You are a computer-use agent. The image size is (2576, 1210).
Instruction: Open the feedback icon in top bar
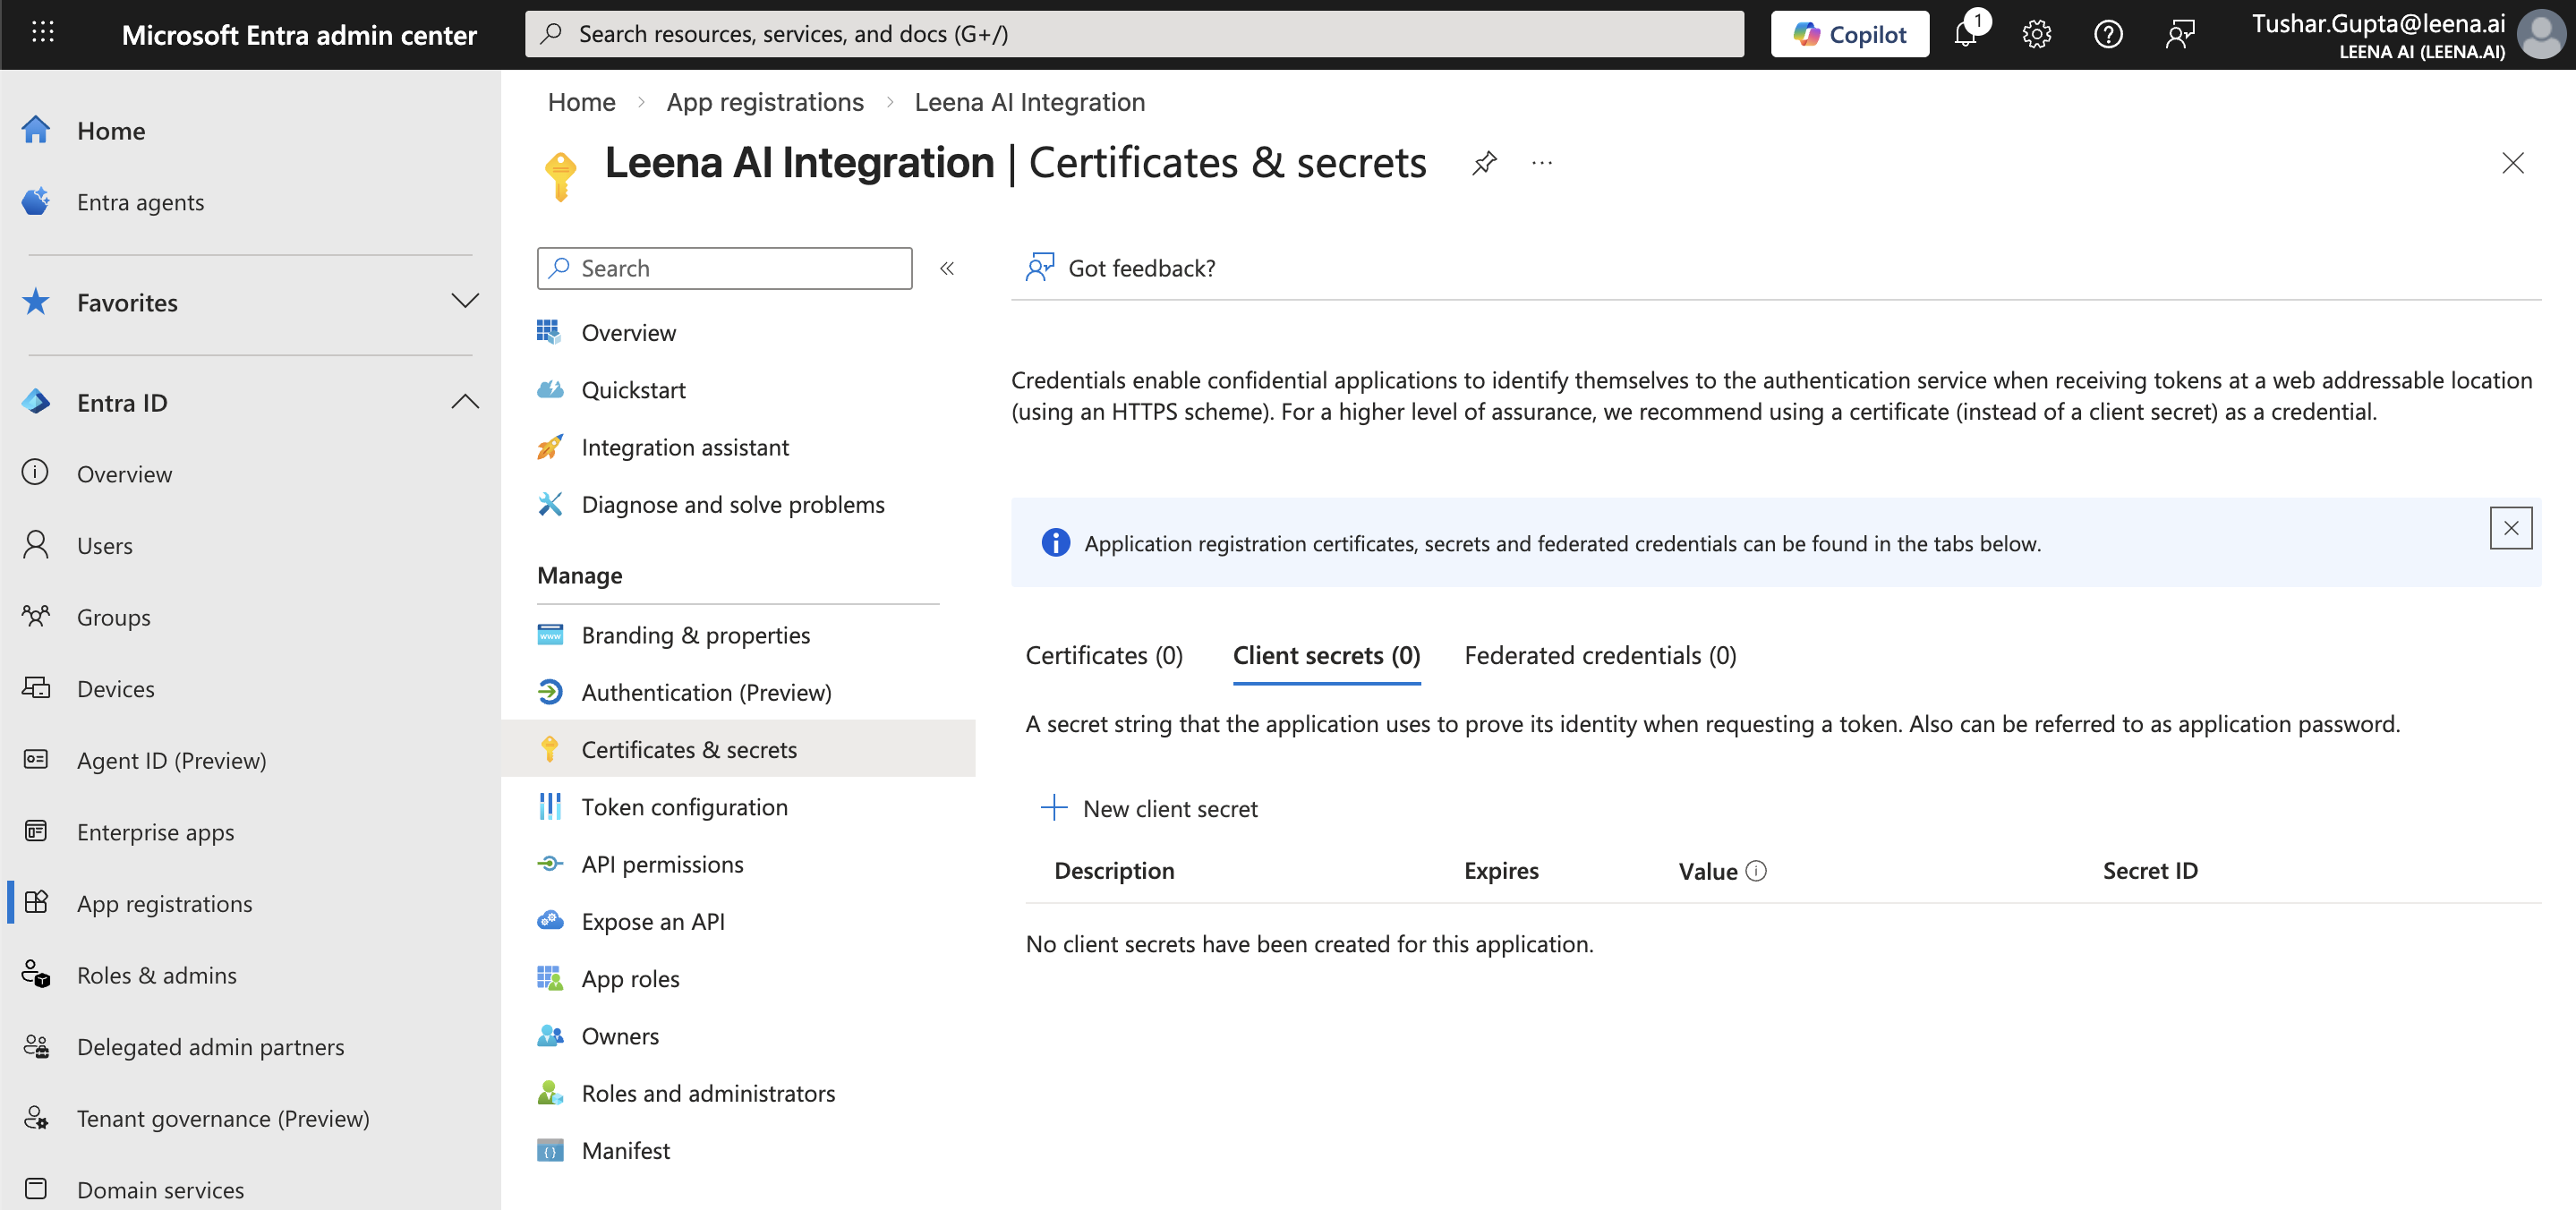coord(2180,35)
